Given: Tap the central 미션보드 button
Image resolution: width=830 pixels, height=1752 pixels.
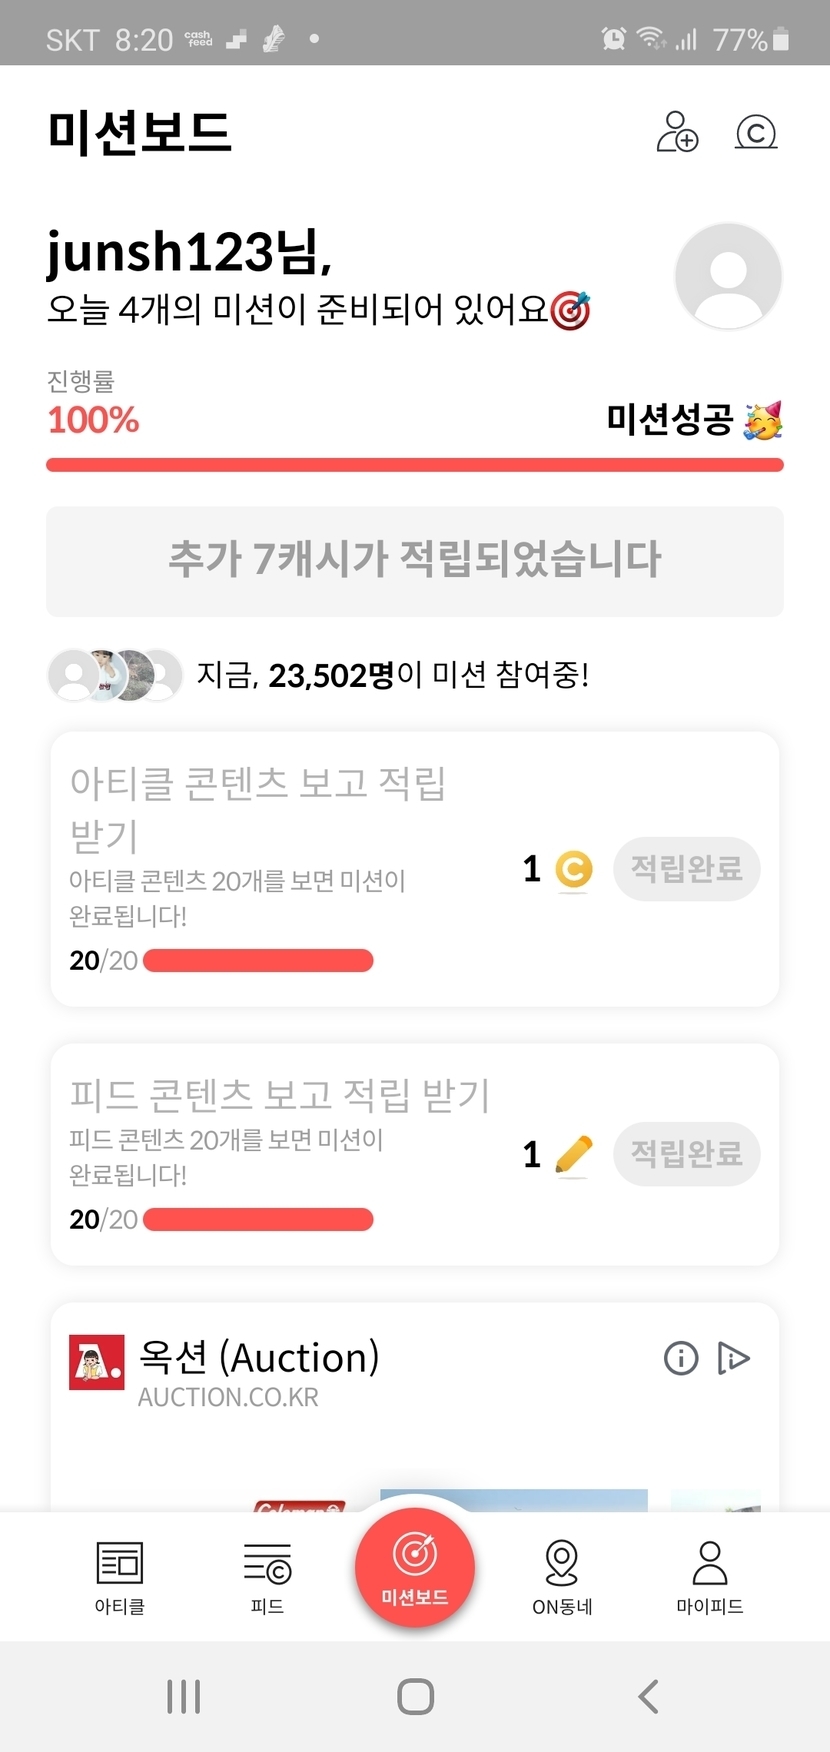Looking at the screenshot, I should tap(415, 1567).
